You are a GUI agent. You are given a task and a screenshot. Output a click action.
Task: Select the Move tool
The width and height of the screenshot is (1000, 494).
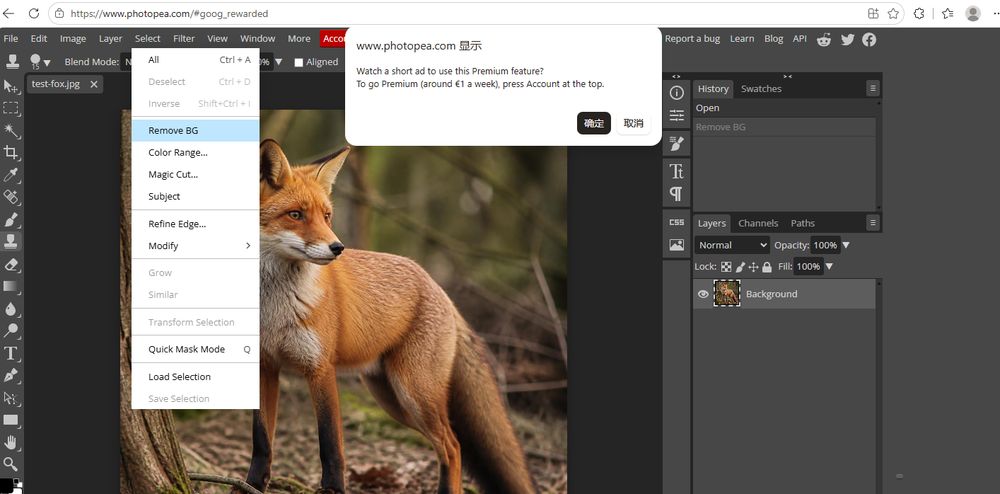(11, 85)
